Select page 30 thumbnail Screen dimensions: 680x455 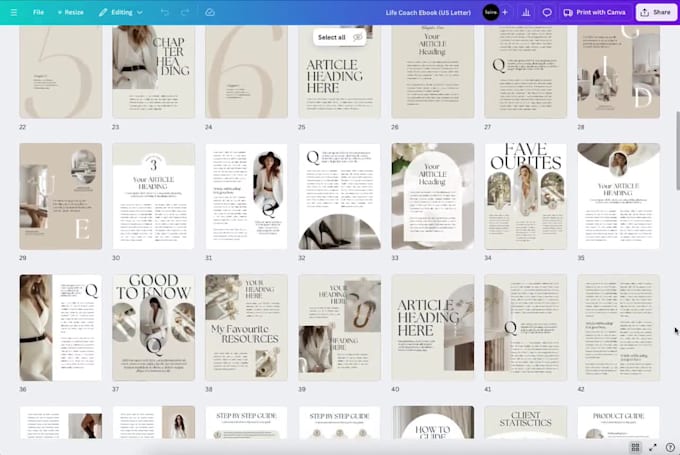[x=154, y=196]
